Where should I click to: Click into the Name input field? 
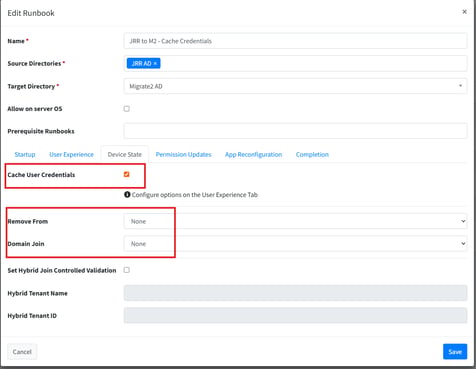click(x=295, y=41)
